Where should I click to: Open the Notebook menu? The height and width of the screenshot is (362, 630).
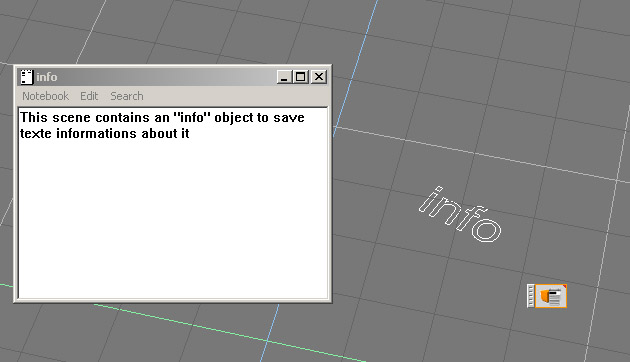(45, 96)
